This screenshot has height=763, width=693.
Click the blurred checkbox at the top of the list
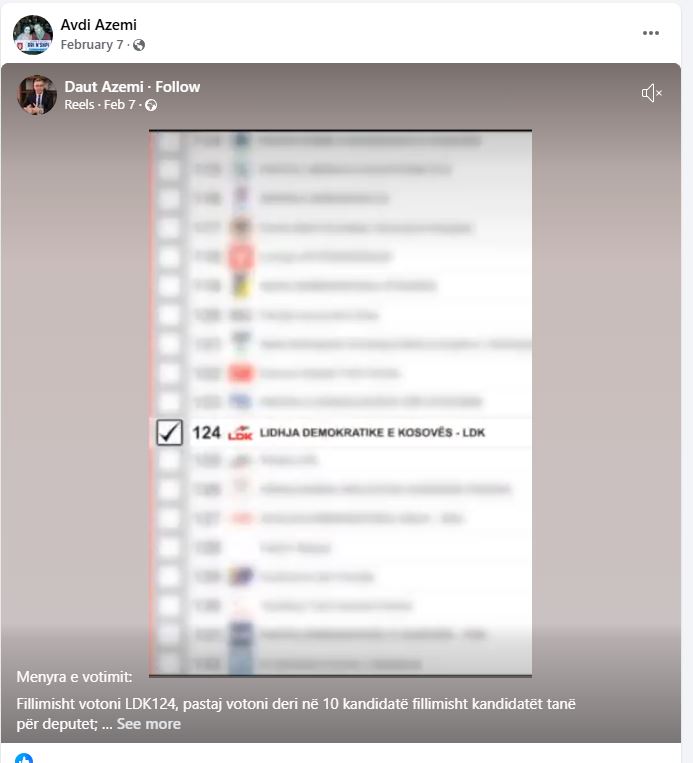pyautogui.click(x=169, y=142)
